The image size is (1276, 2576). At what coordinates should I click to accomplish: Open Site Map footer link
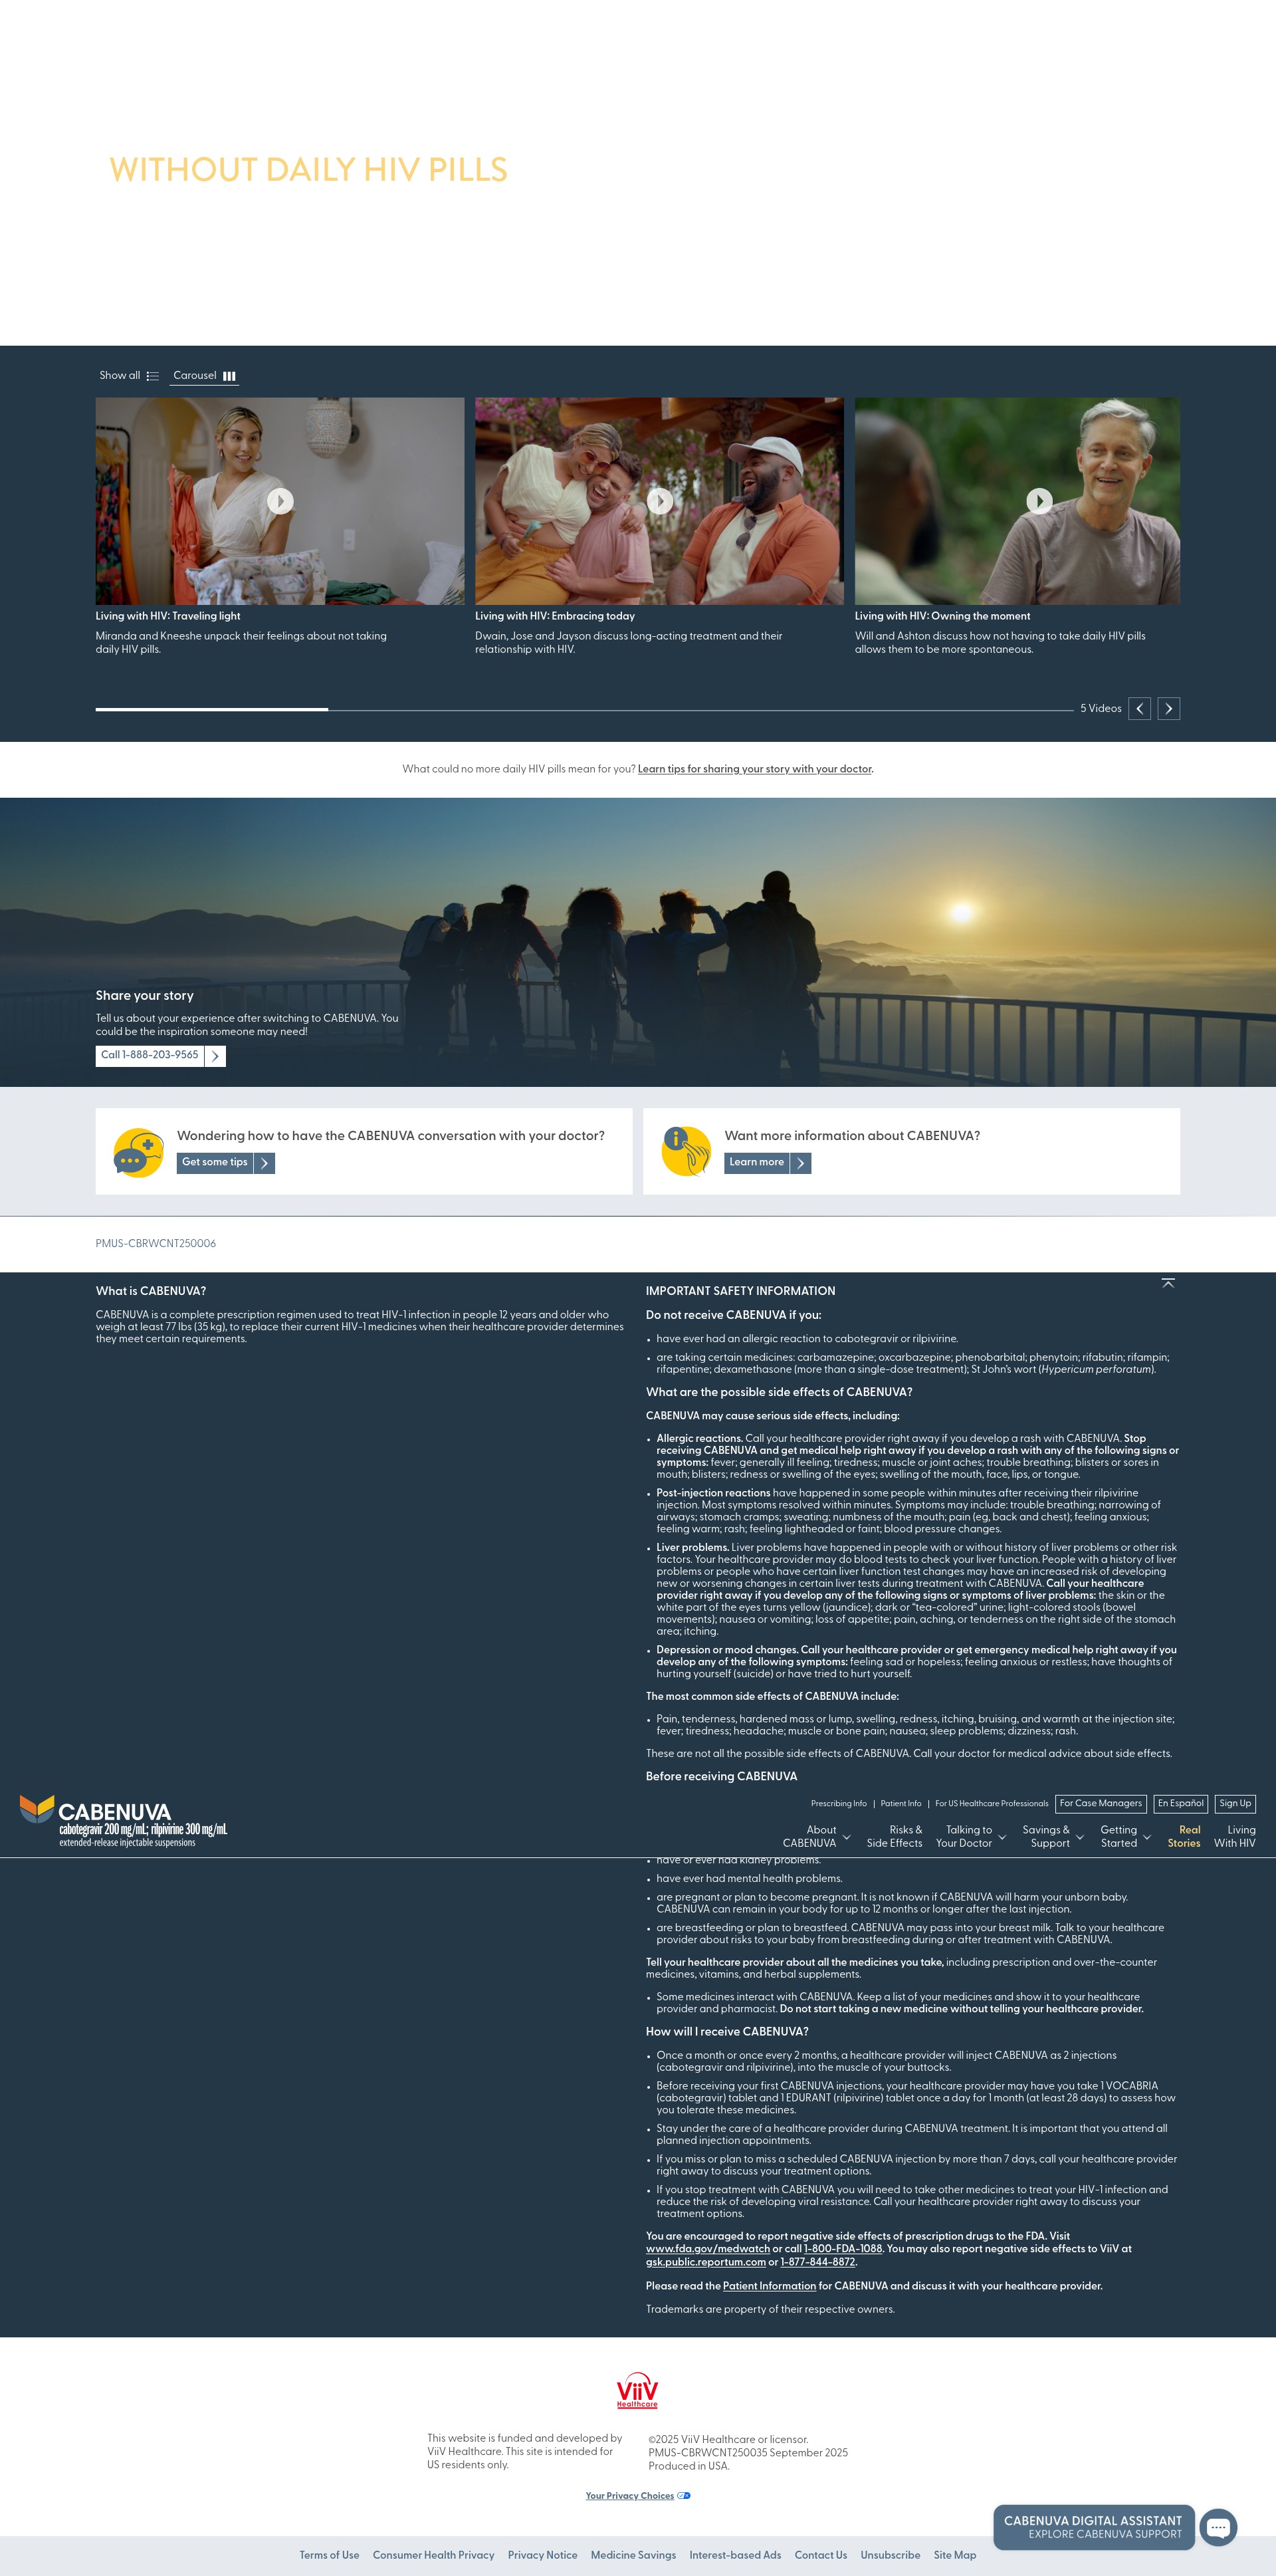[x=955, y=2555]
